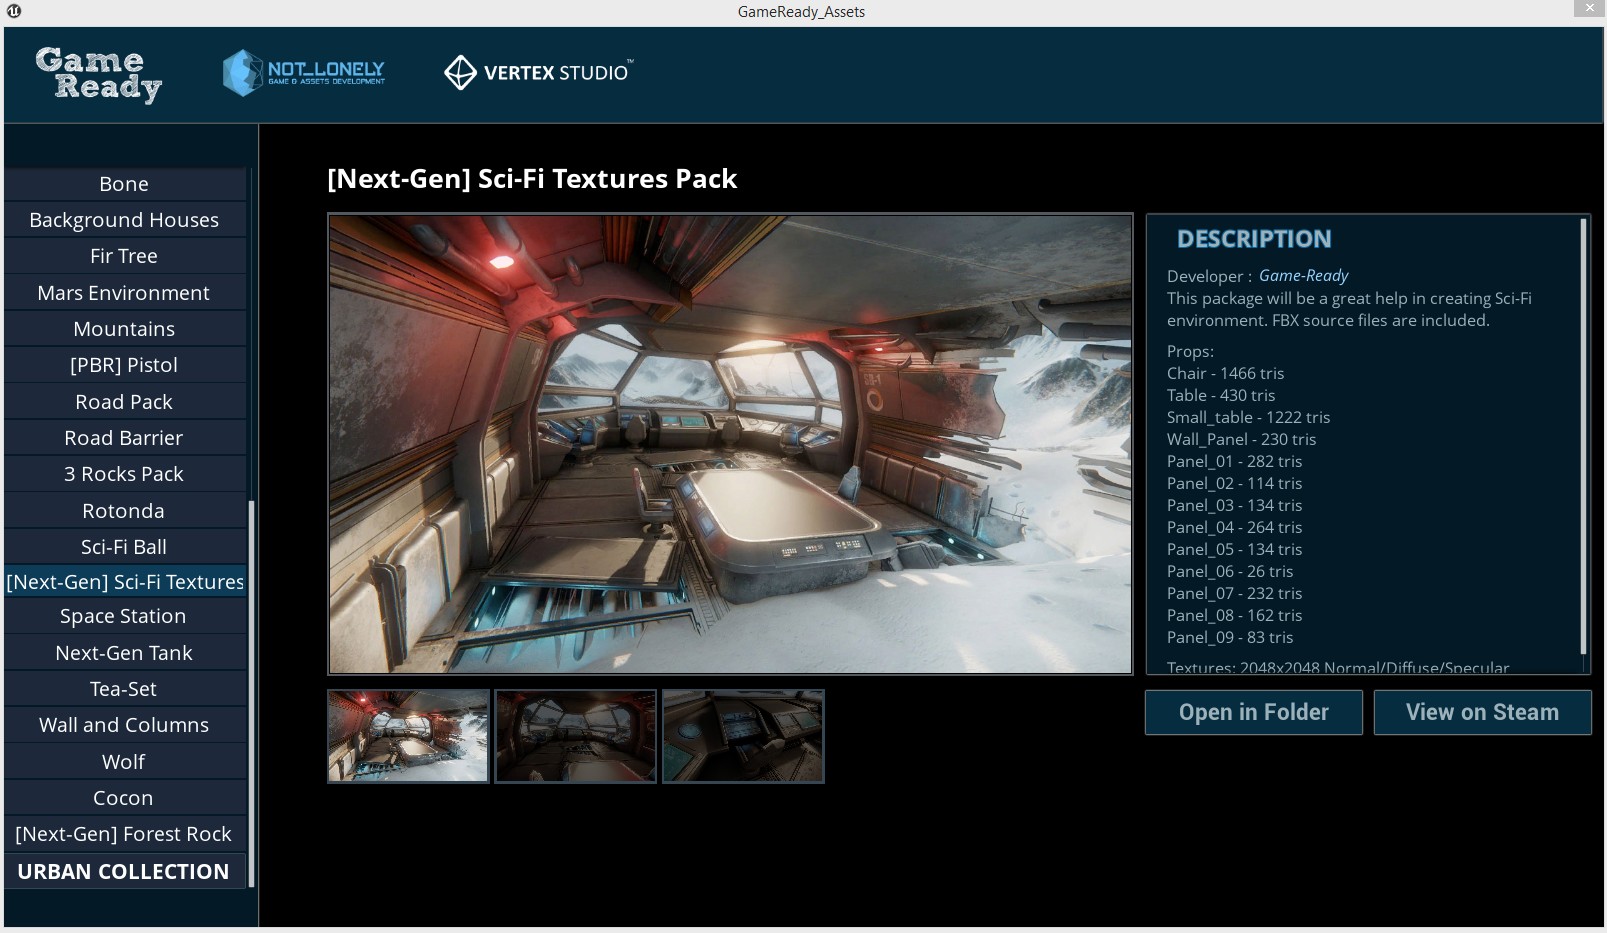Screen dimensions: 1607x933
Task: Select the Wolf asset in the sidebar
Action: pos(123,761)
